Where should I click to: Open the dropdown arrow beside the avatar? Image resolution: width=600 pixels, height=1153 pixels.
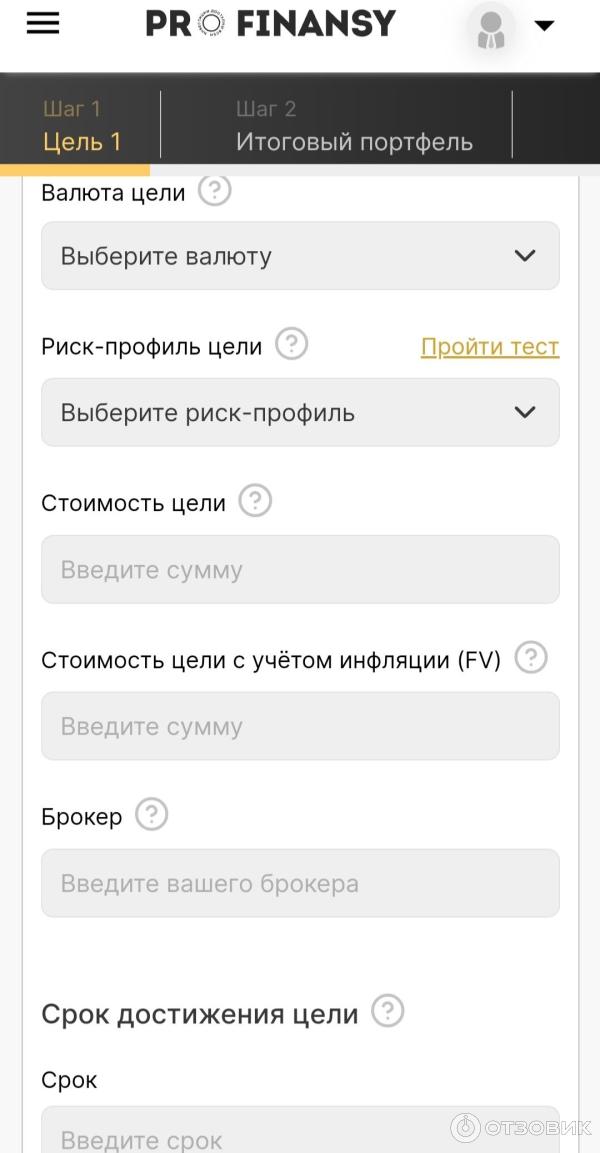point(545,23)
